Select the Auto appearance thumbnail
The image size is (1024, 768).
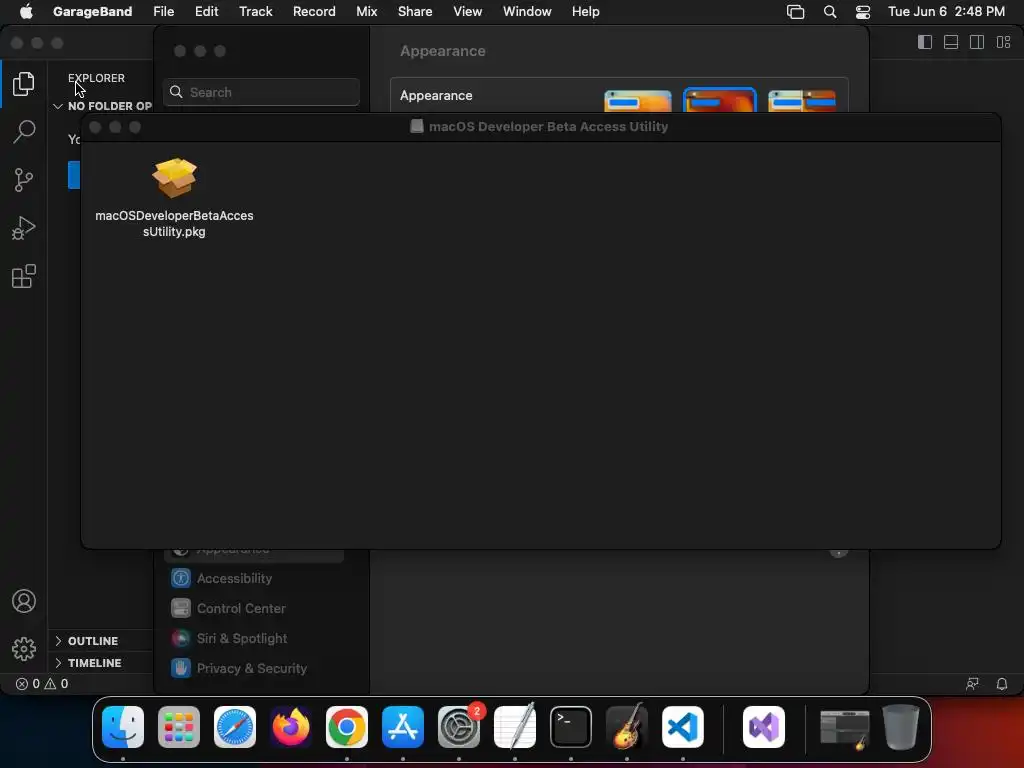802,101
